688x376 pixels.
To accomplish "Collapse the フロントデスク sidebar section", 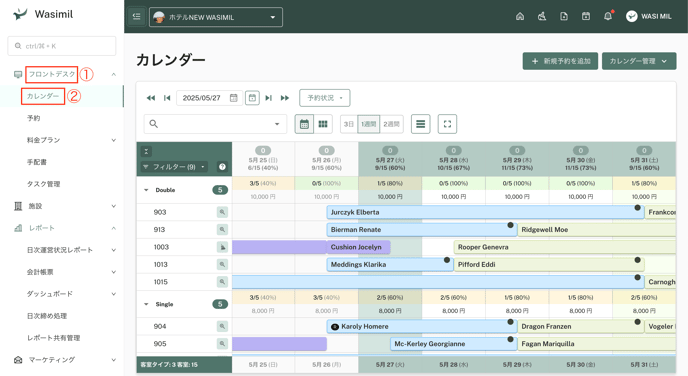I will tap(113, 74).
